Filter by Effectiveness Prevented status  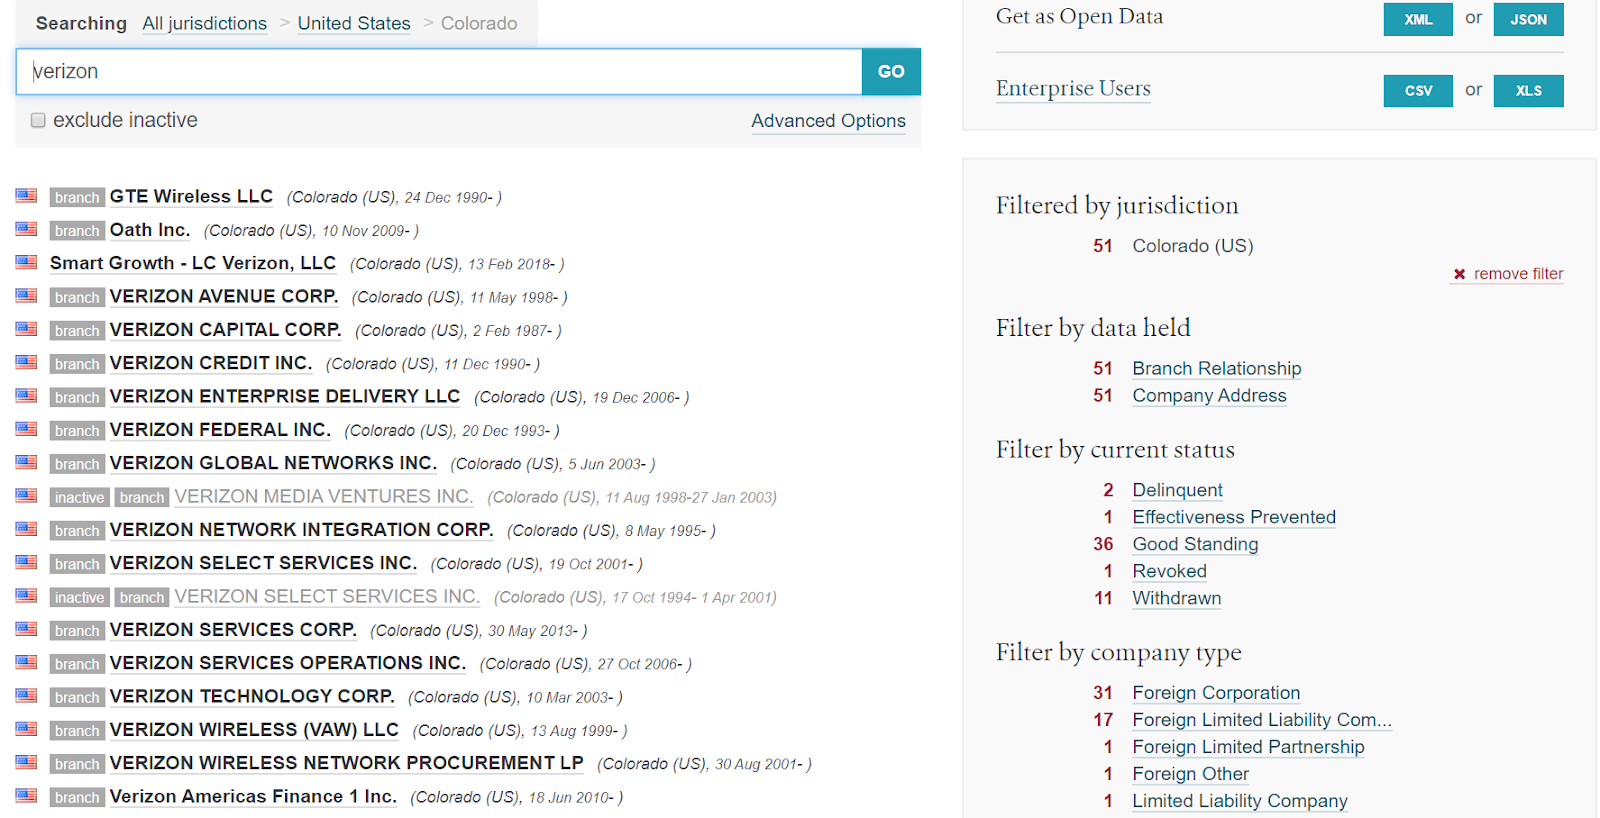click(1234, 517)
